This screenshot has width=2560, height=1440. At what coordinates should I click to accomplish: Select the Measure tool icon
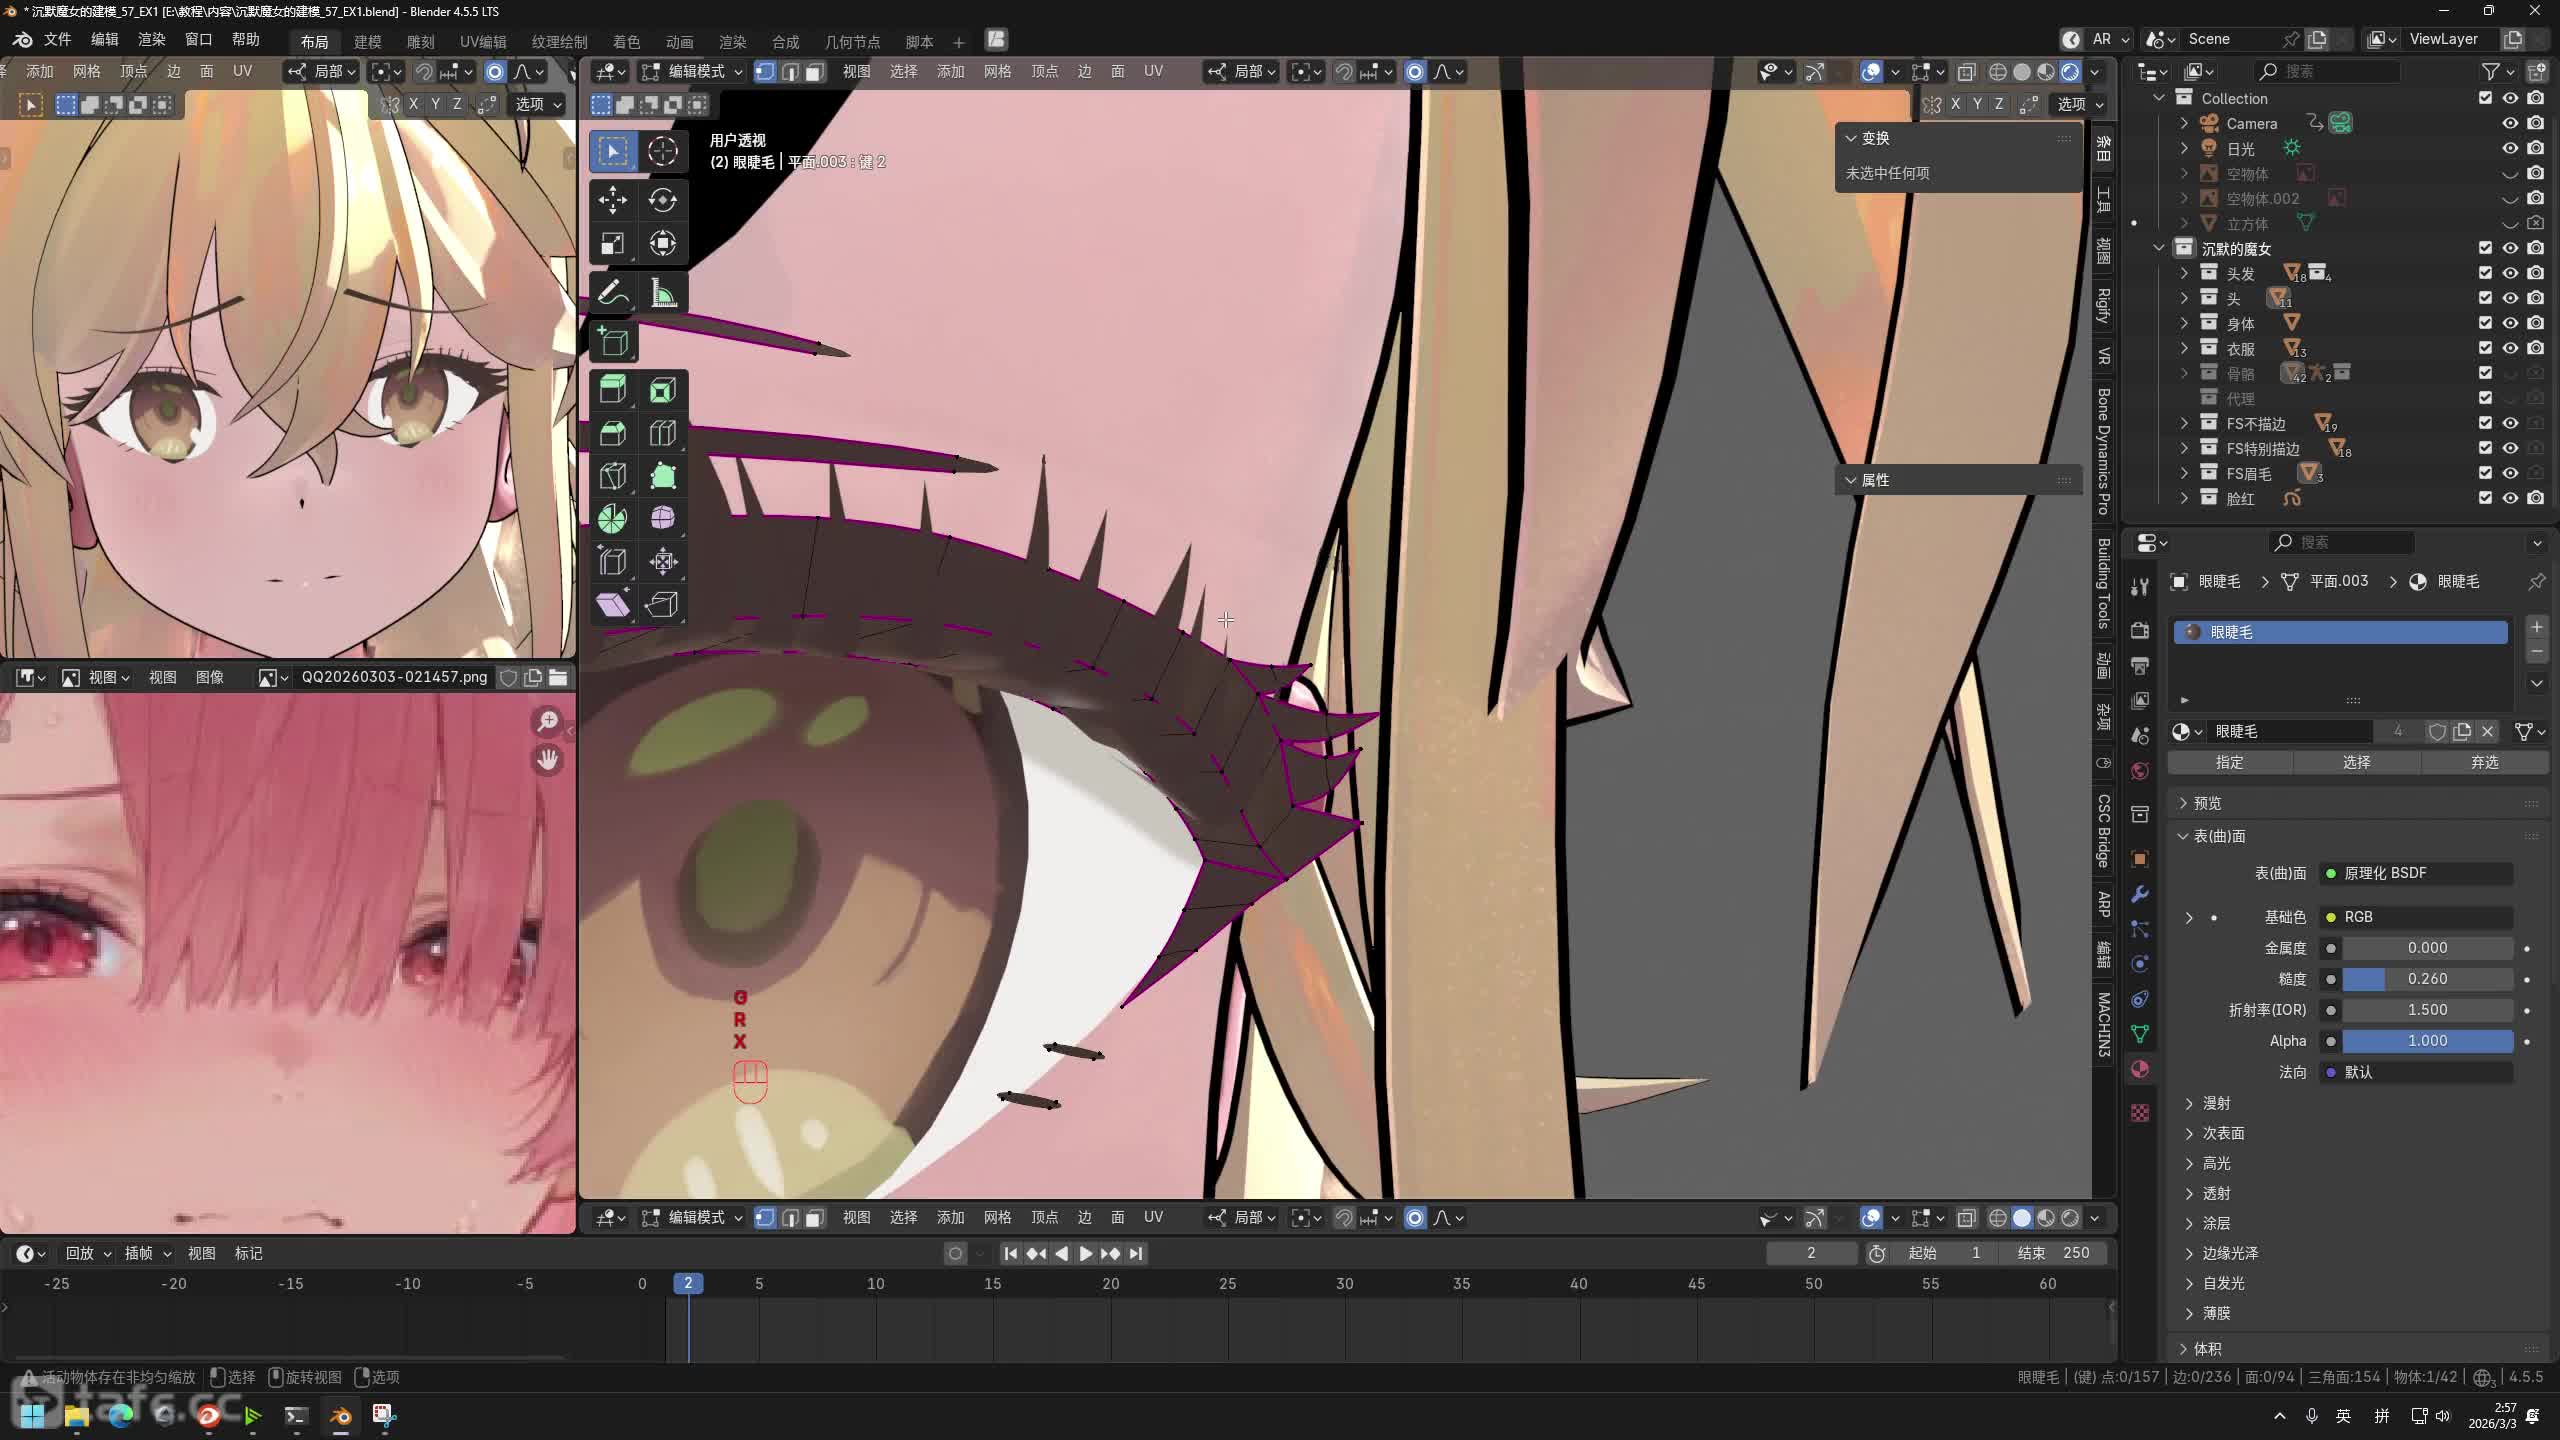(x=662, y=293)
